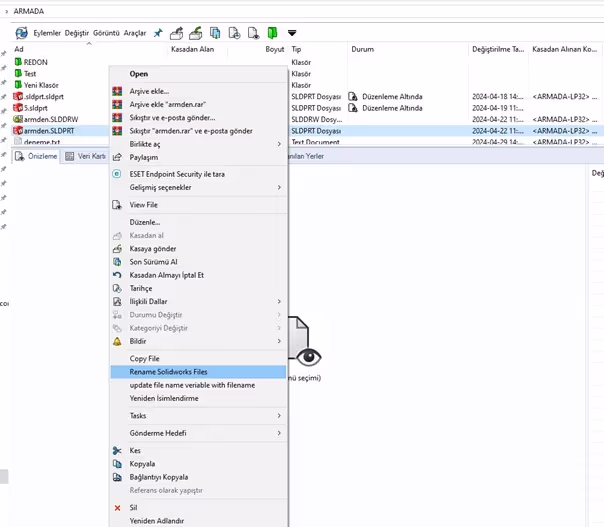Sort by Değiştirilme Tarihi column header

pos(498,49)
